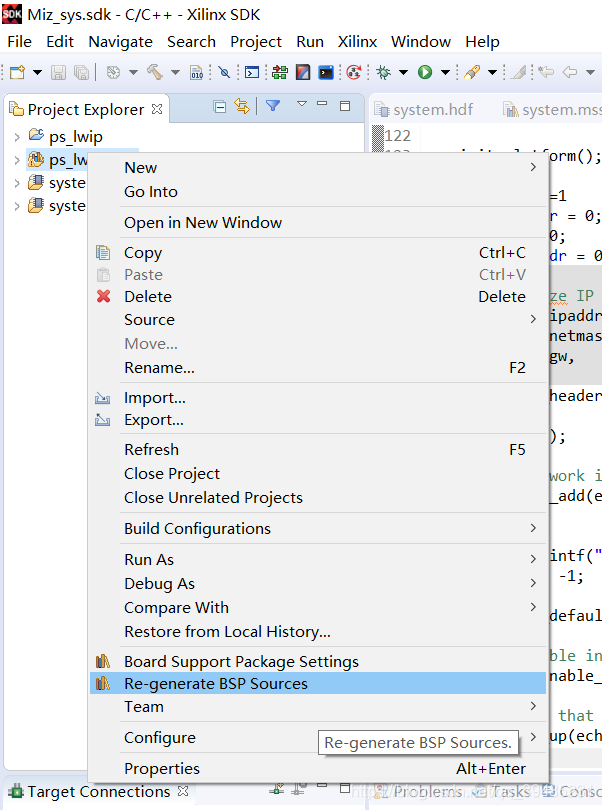Close the Project Explorer tab
Image resolution: width=602 pixels, height=810 pixels.
point(157,109)
